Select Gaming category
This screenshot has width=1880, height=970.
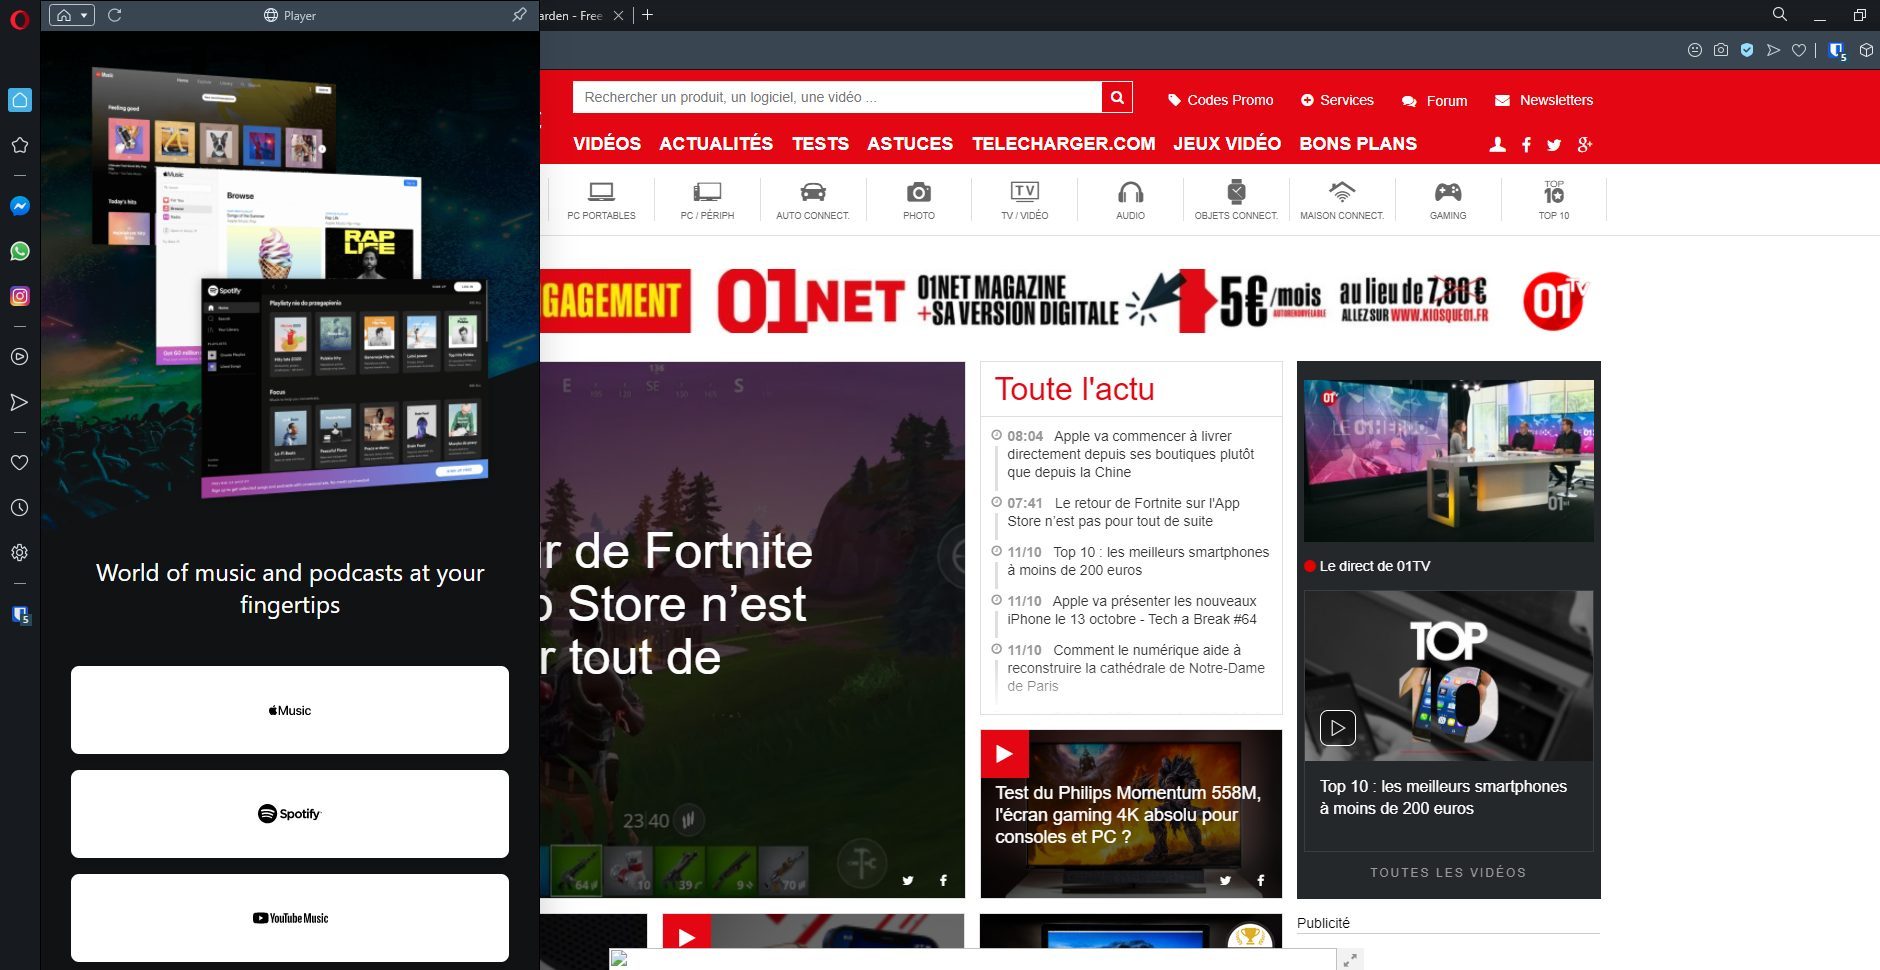[1448, 200]
